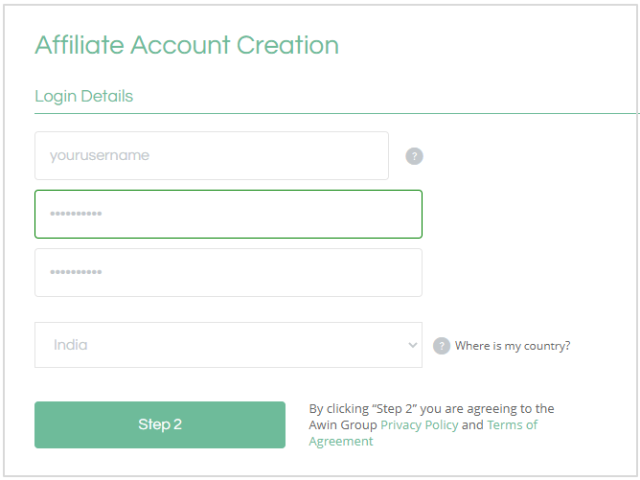Focus the yourusername input field
Viewport: 640px width, 480px height.
coord(211,156)
